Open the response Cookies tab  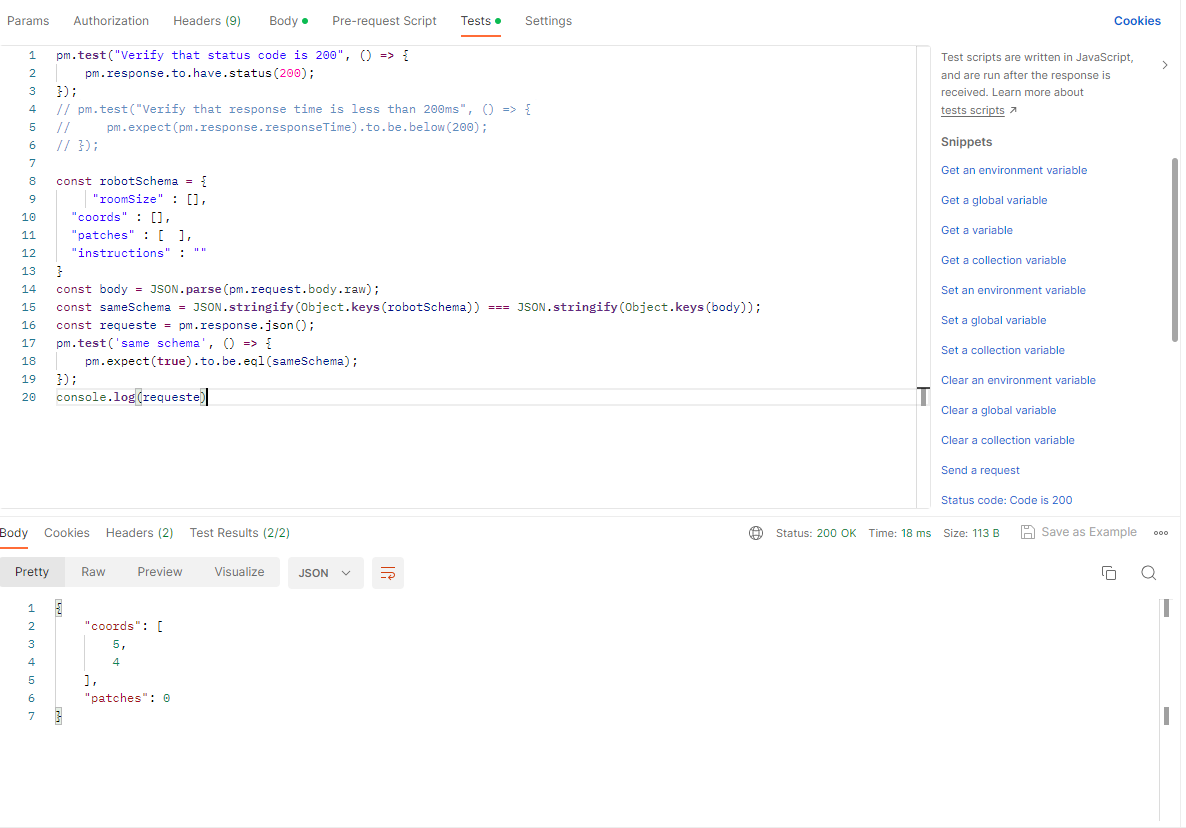67,533
